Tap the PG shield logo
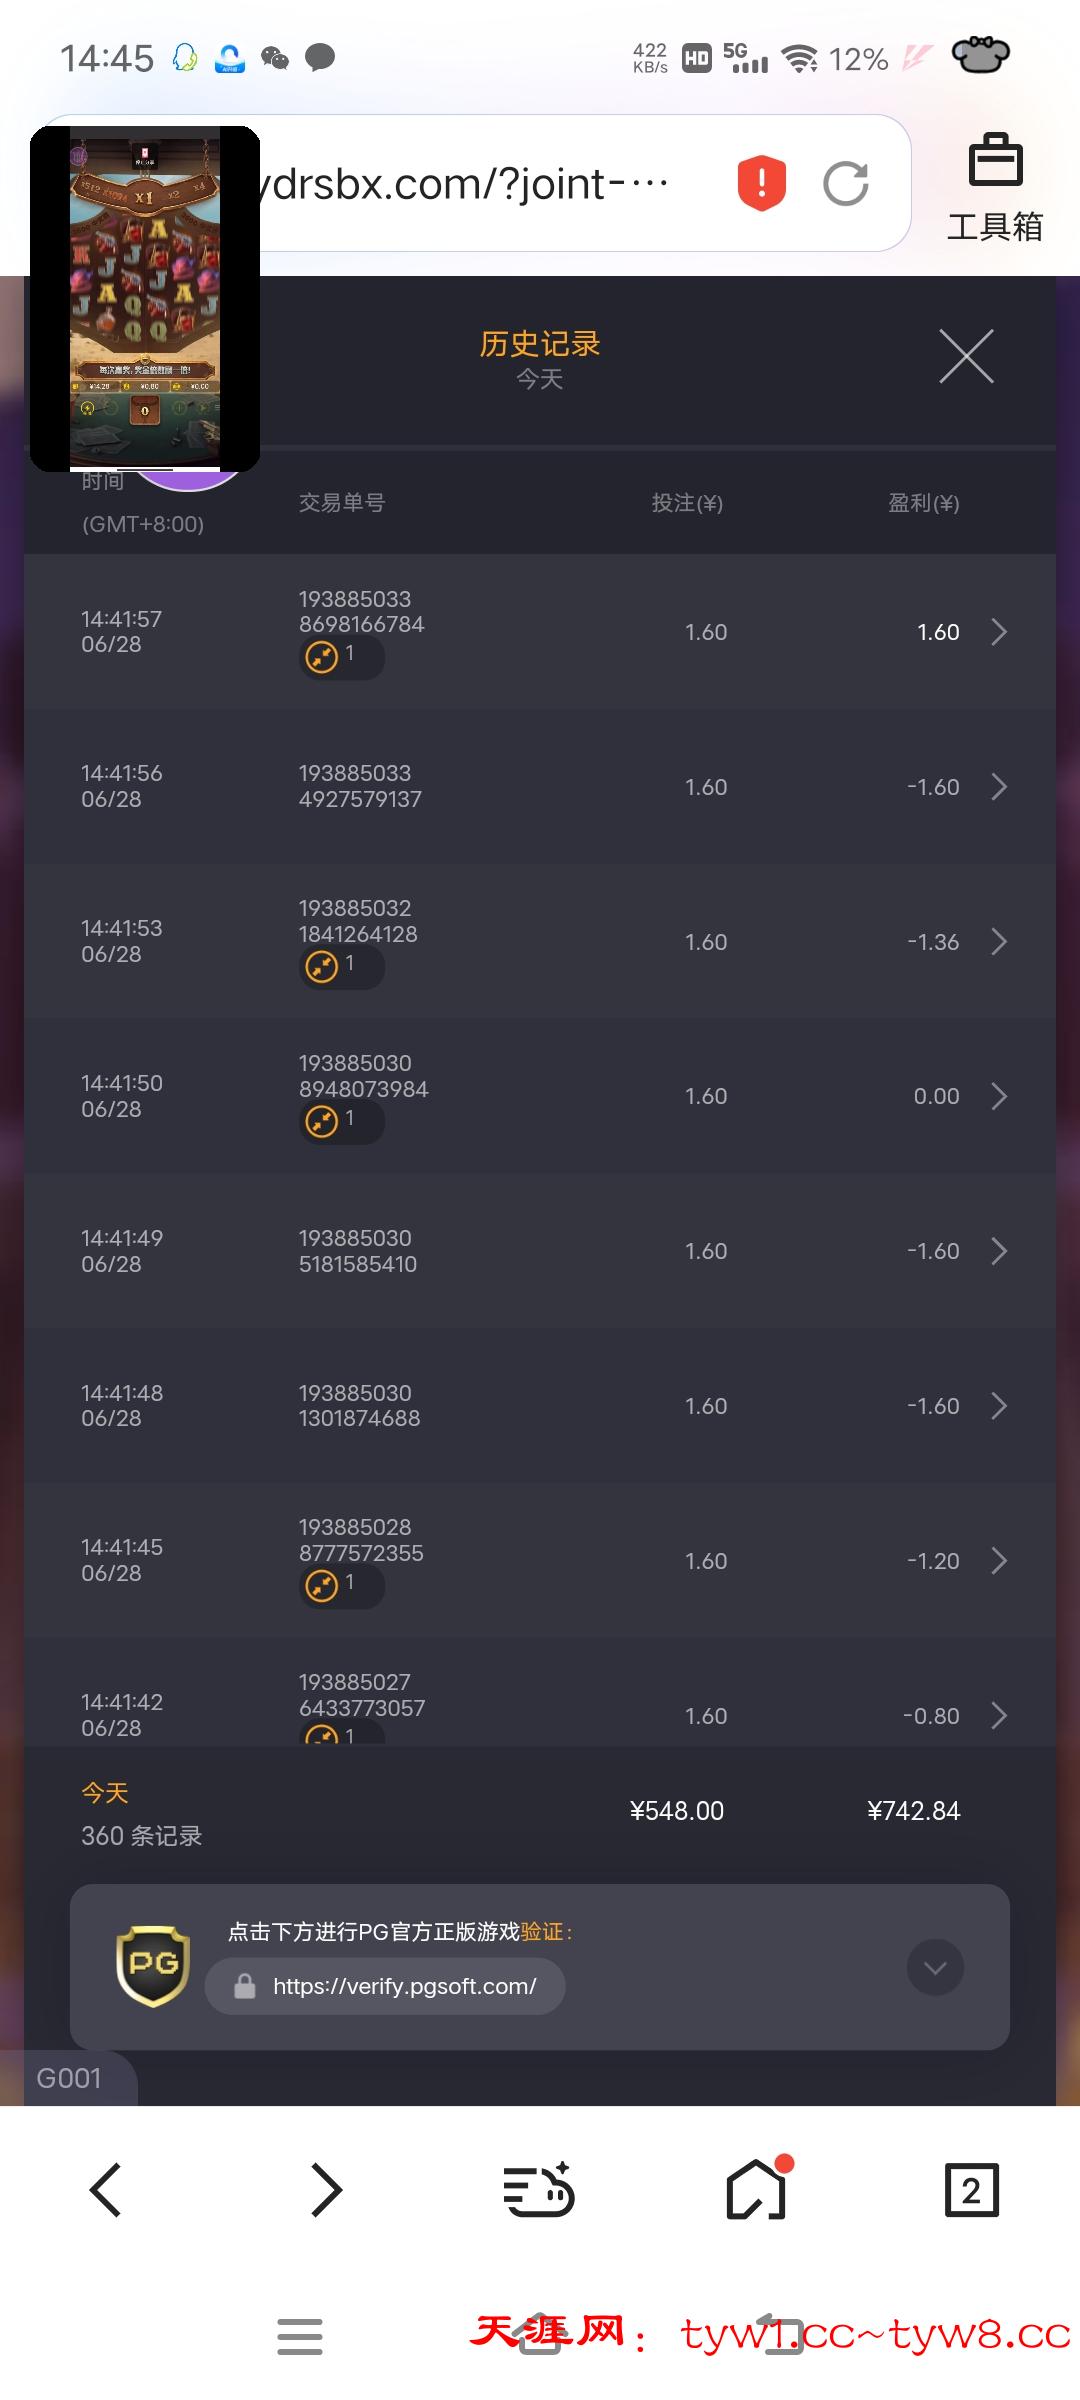Image resolution: width=1080 pixels, height=2400 pixels. [x=153, y=1965]
